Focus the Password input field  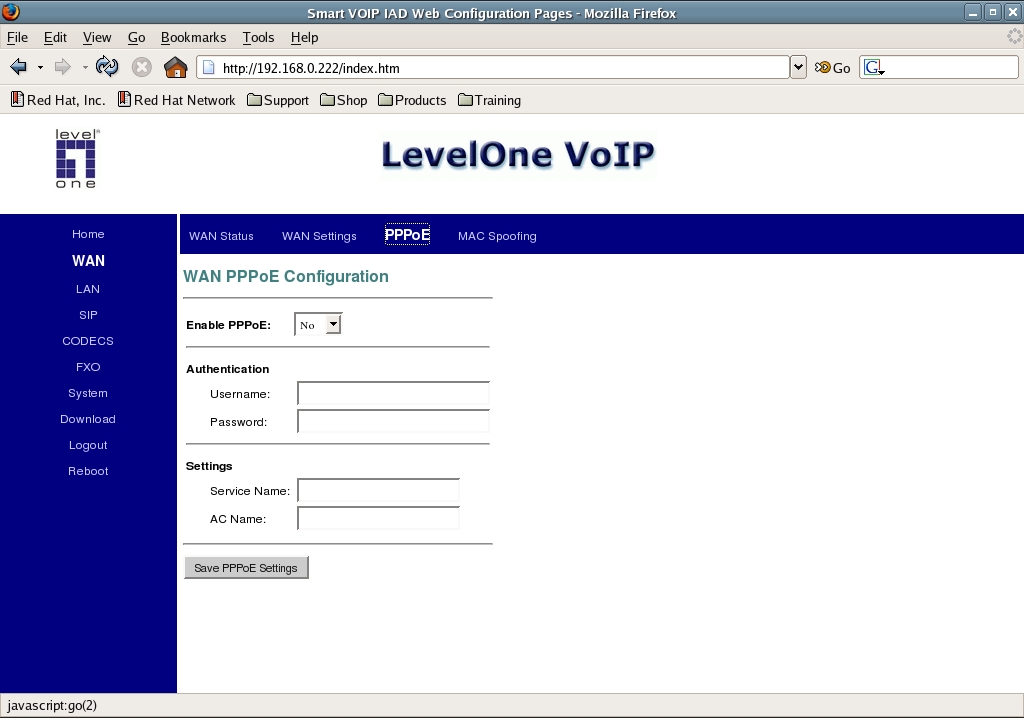coord(393,421)
